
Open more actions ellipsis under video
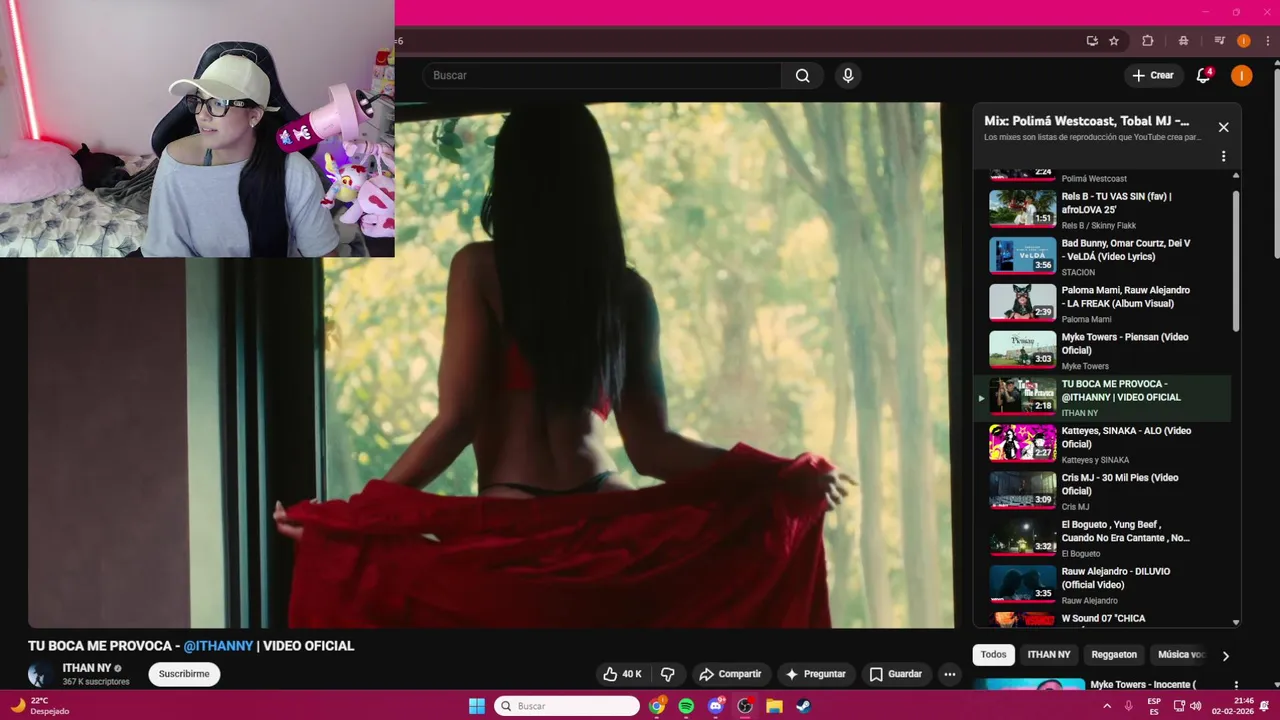950,674
